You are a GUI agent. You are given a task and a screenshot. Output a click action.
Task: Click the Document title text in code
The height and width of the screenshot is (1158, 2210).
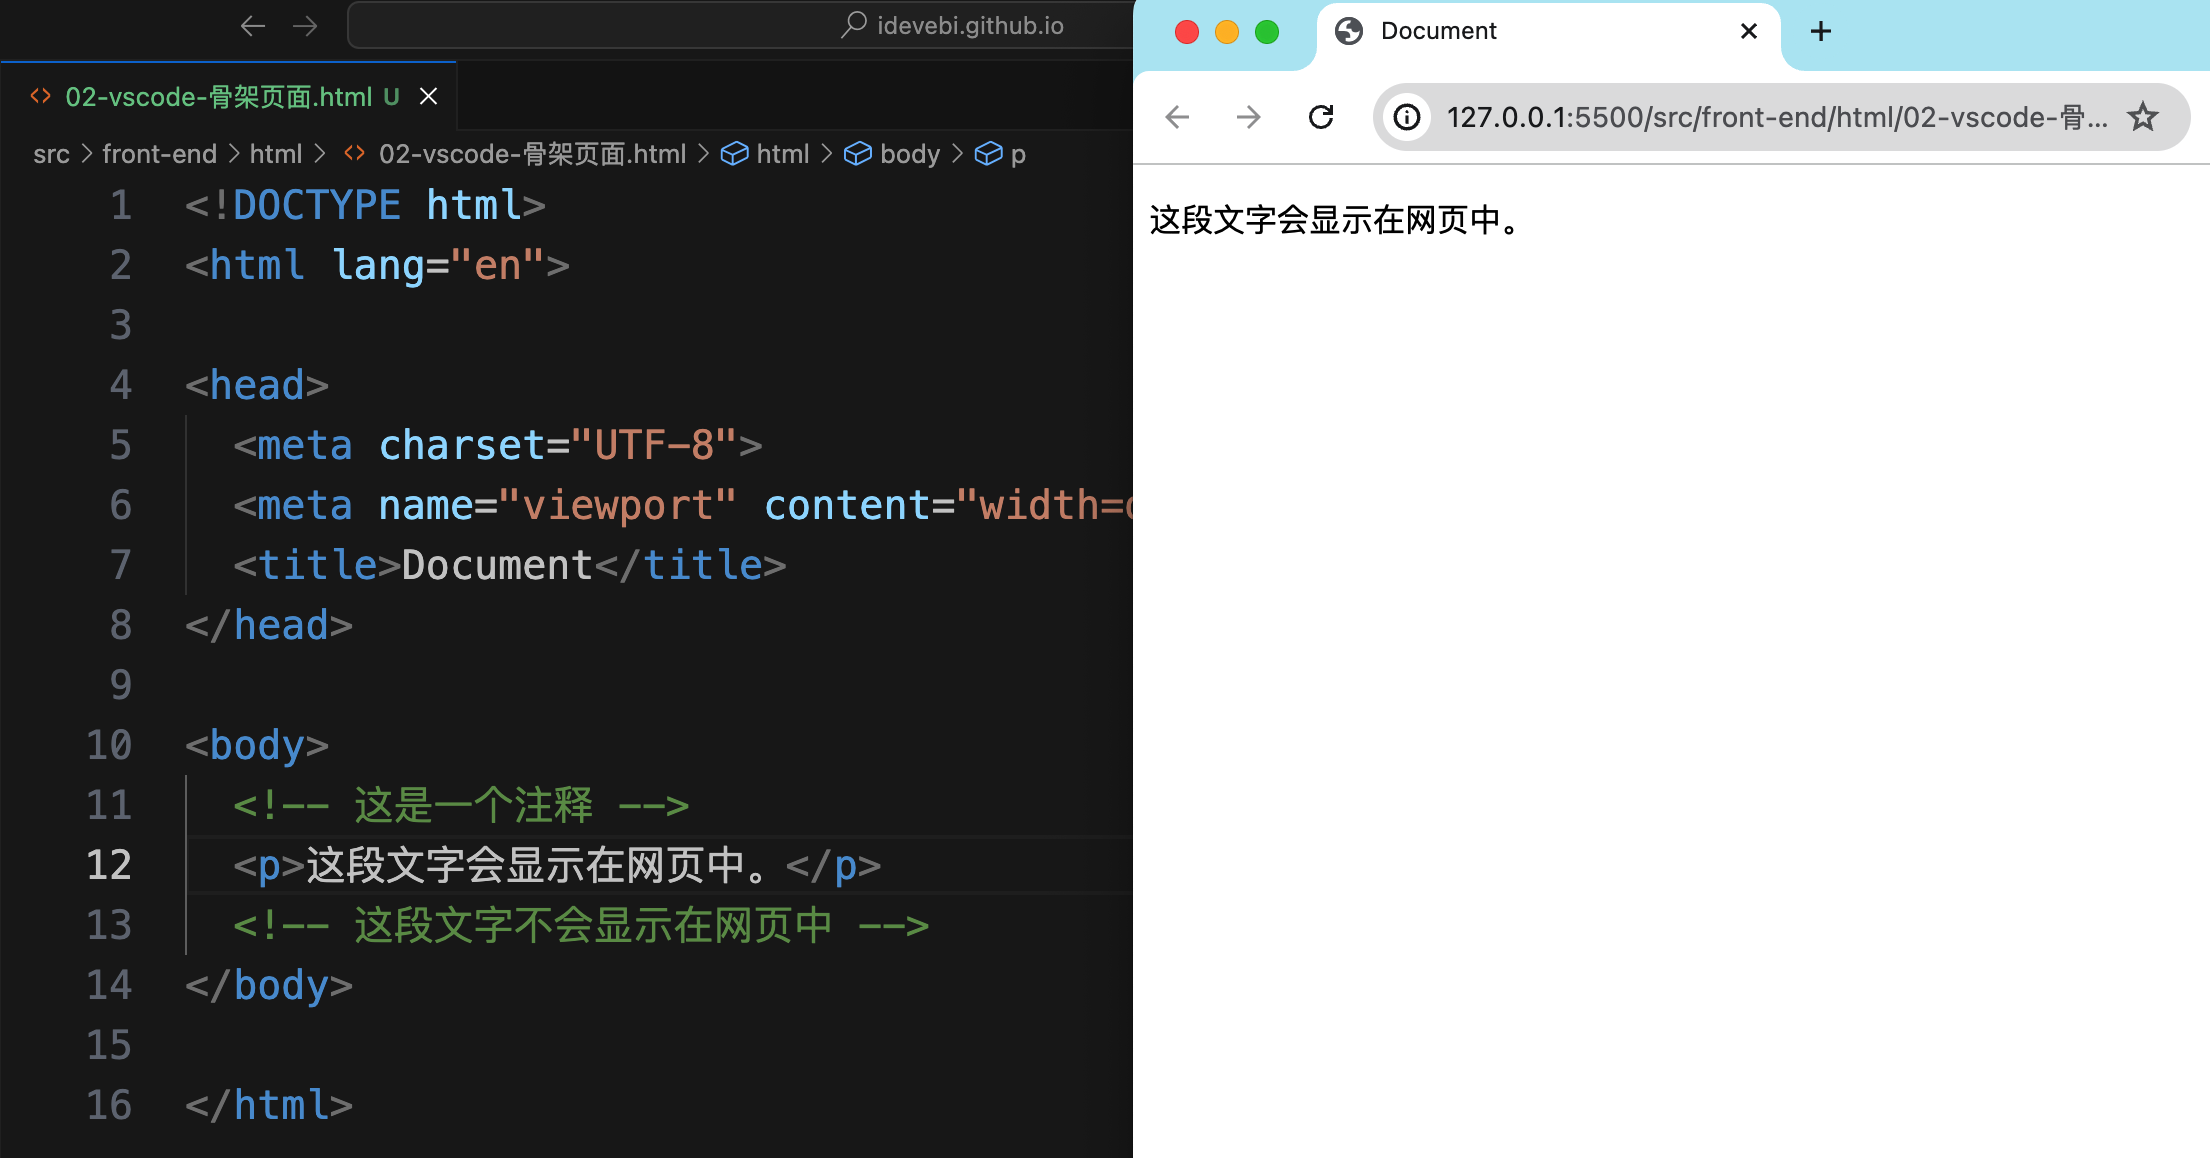coord(497,565)
